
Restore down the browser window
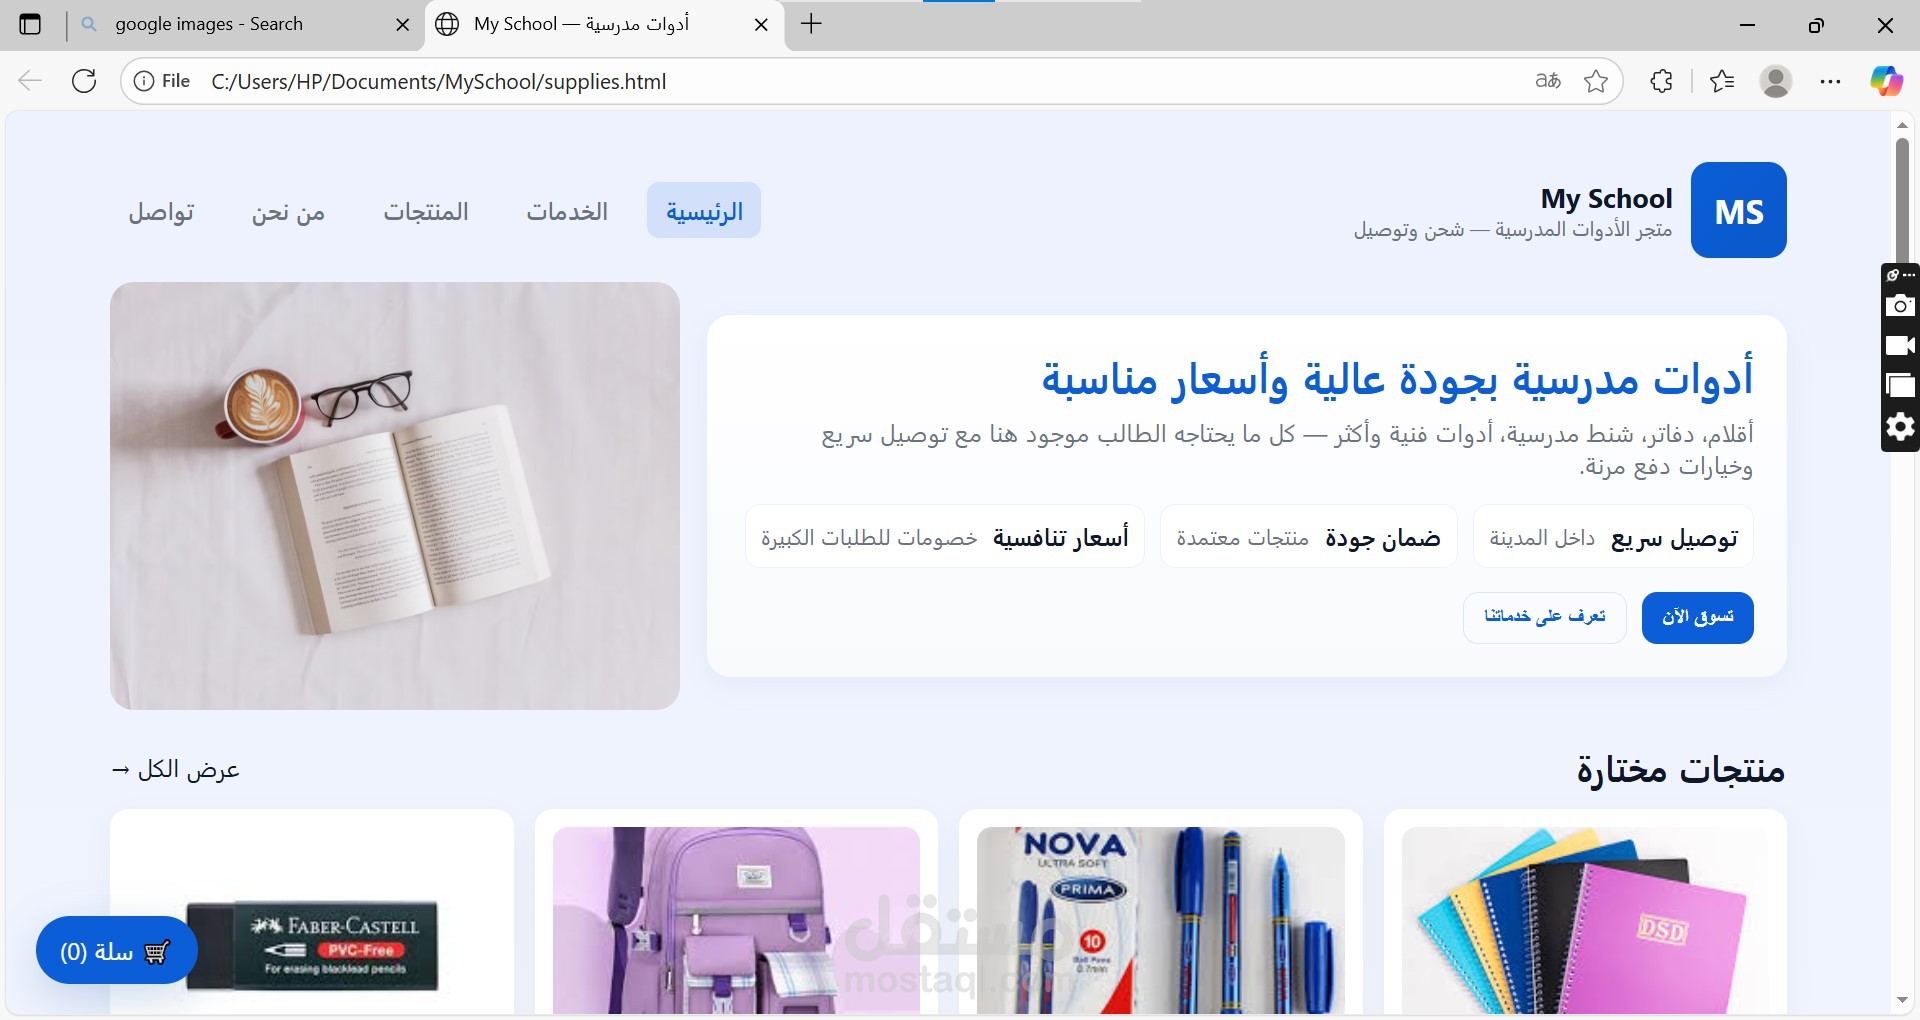pyautogui.click(x=1816, y=25)
